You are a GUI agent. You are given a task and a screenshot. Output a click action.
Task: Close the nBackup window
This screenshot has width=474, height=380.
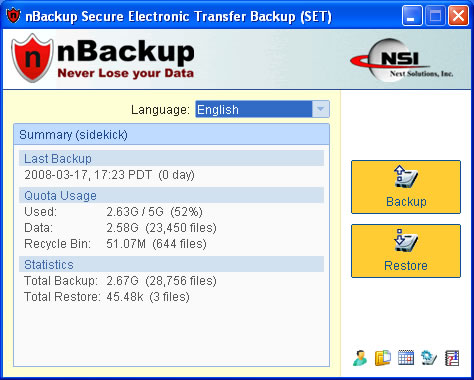458,16
